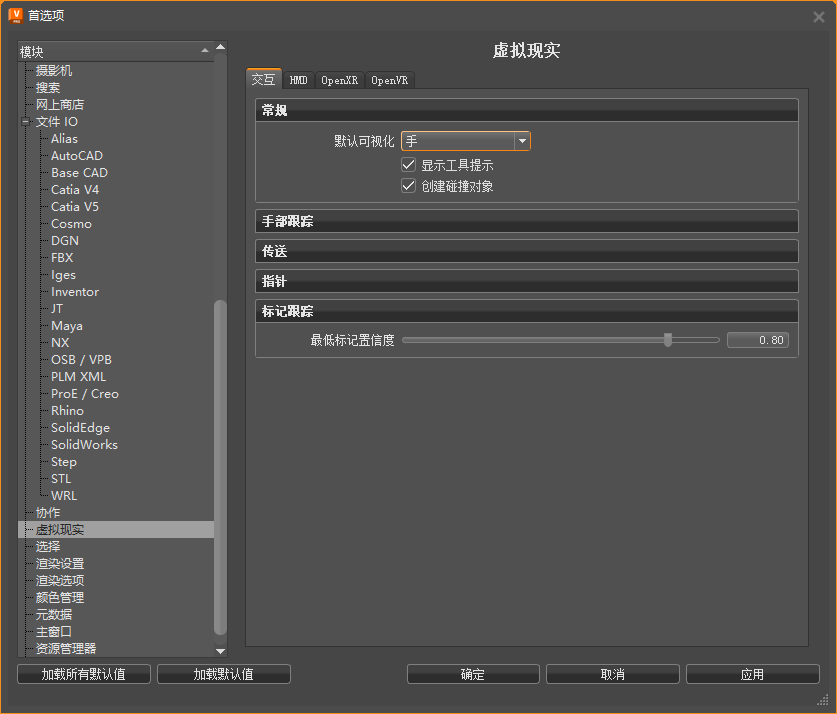
Task: Collapse the 标记跟踪 section
Action: coord(527,311)
